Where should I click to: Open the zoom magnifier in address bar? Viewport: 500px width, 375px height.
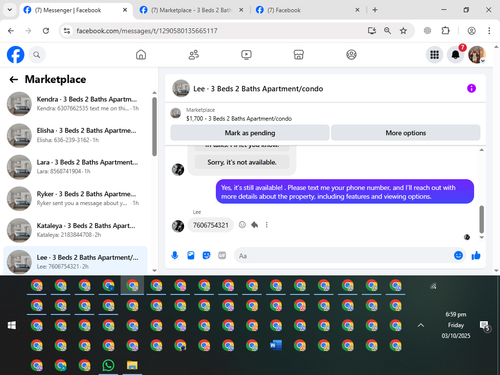click(387, 31)
